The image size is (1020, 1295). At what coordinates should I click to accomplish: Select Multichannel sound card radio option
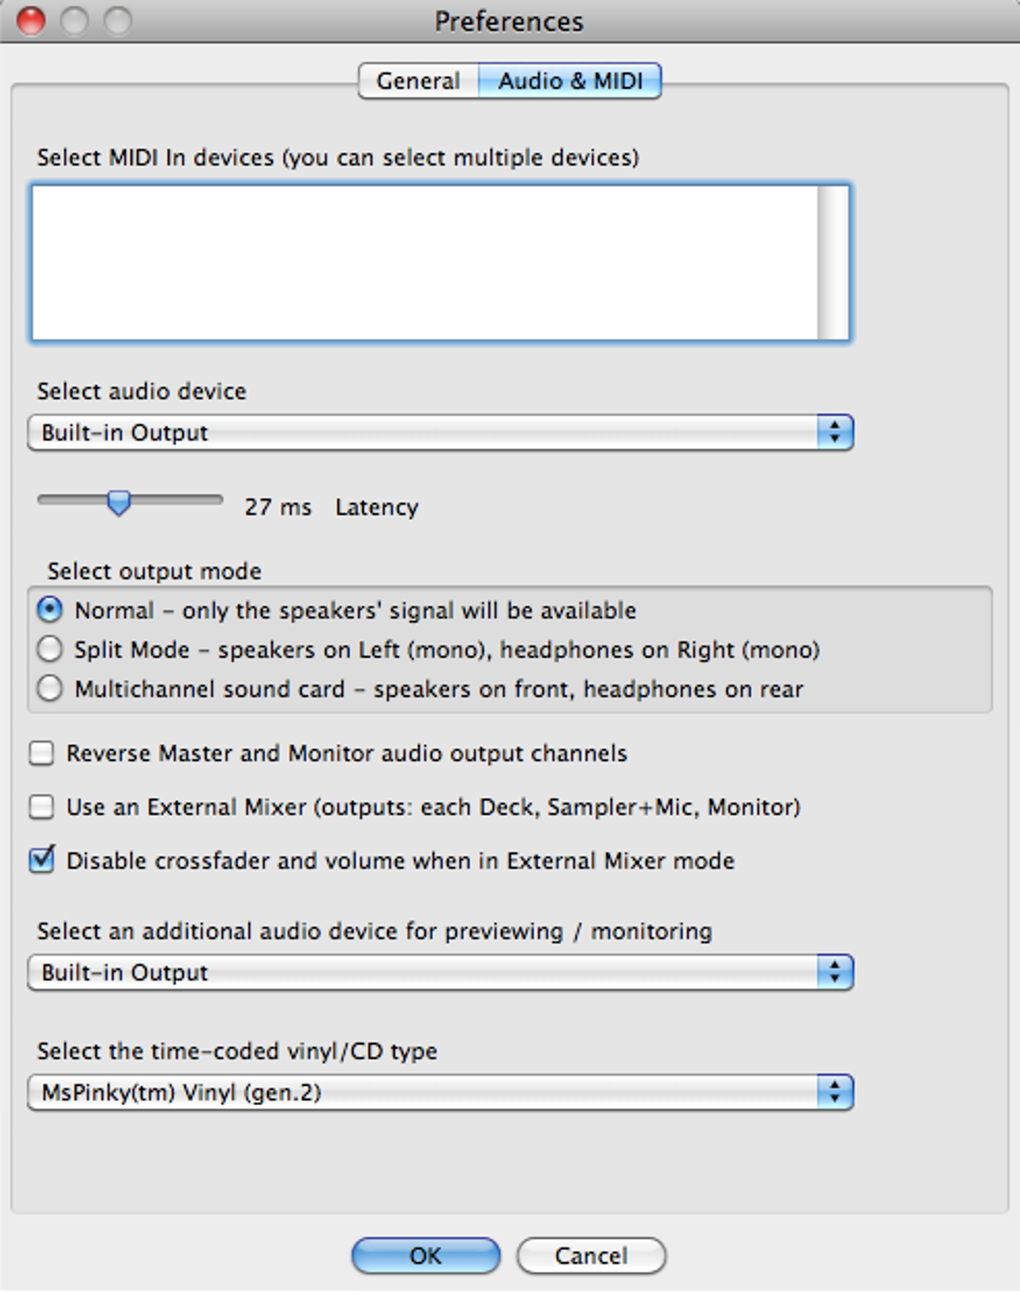pyautogui.click(x=49, y=689)
